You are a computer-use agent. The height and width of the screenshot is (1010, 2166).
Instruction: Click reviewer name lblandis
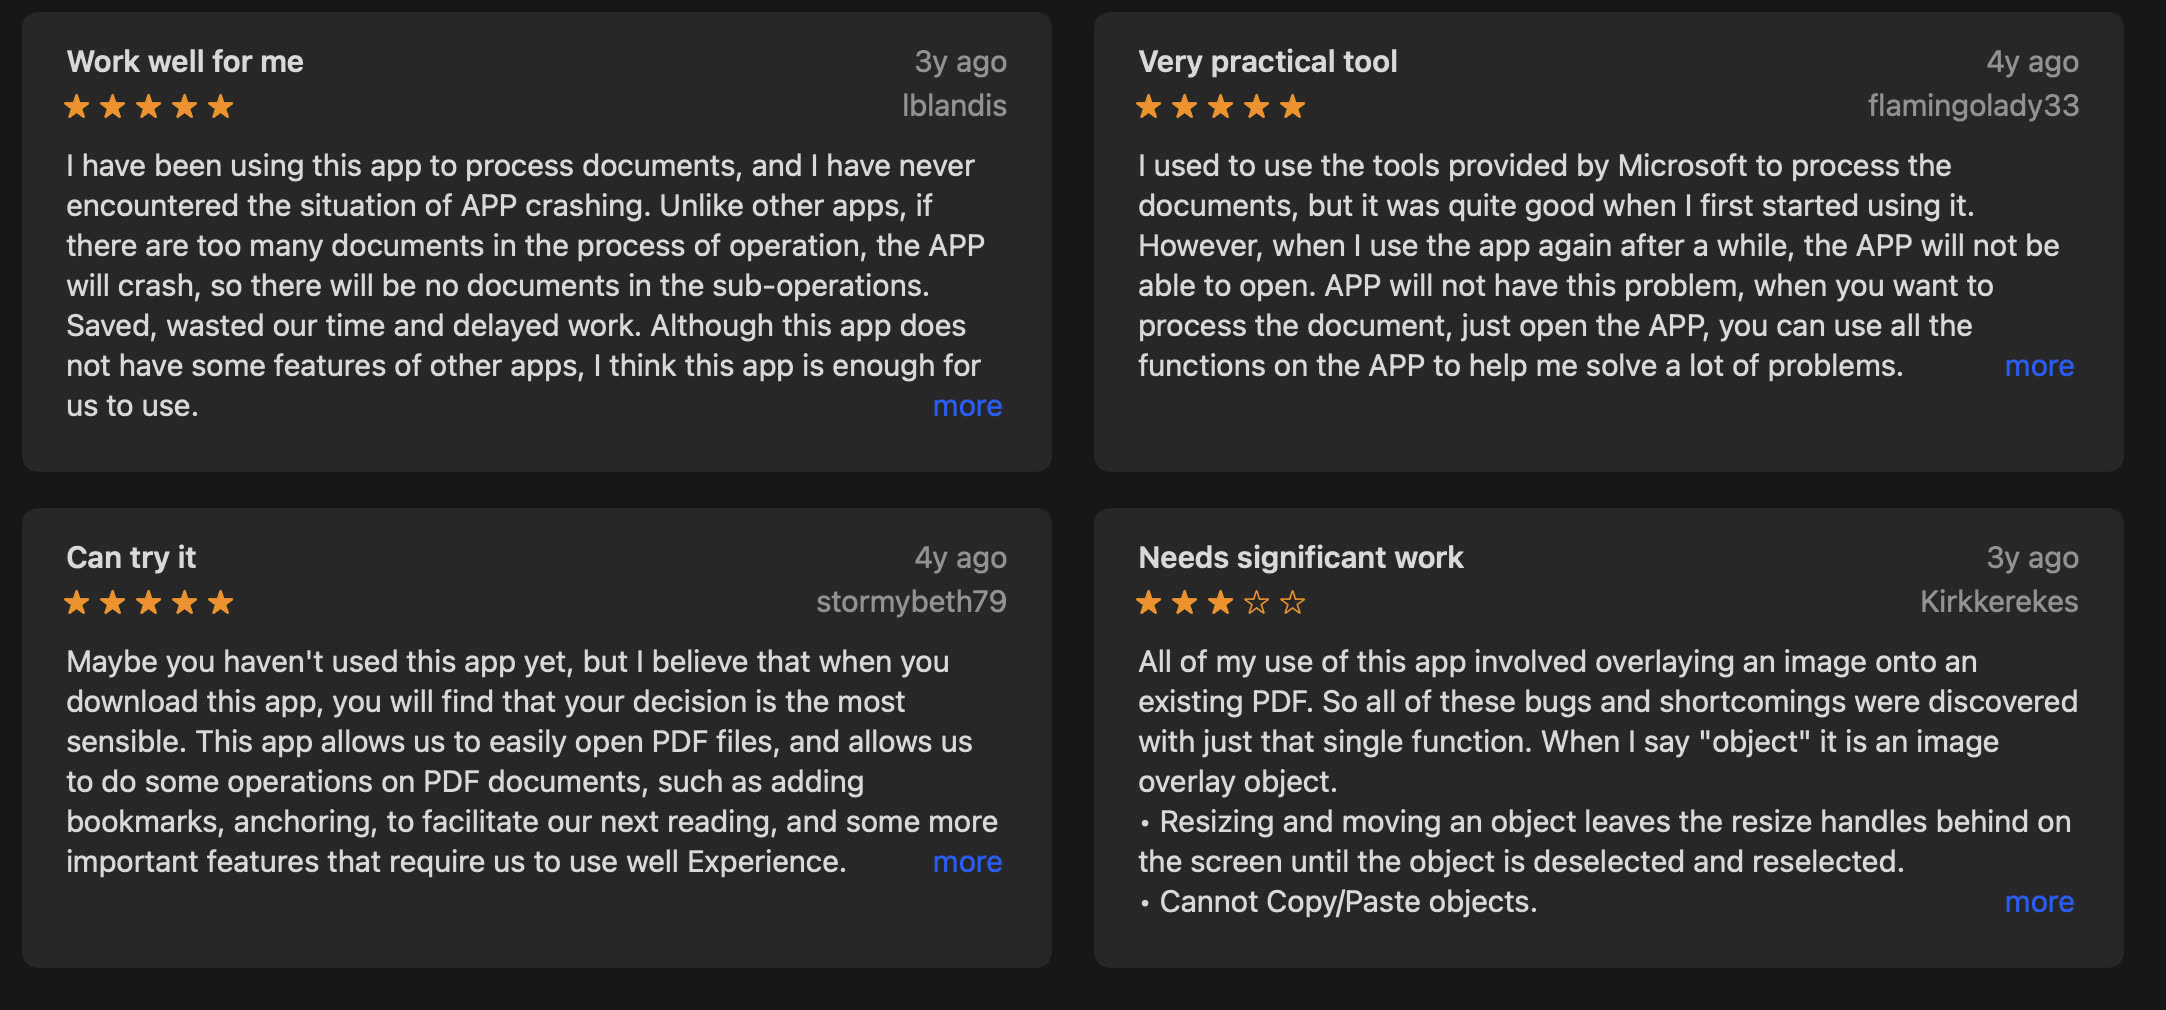pos(954,106)
